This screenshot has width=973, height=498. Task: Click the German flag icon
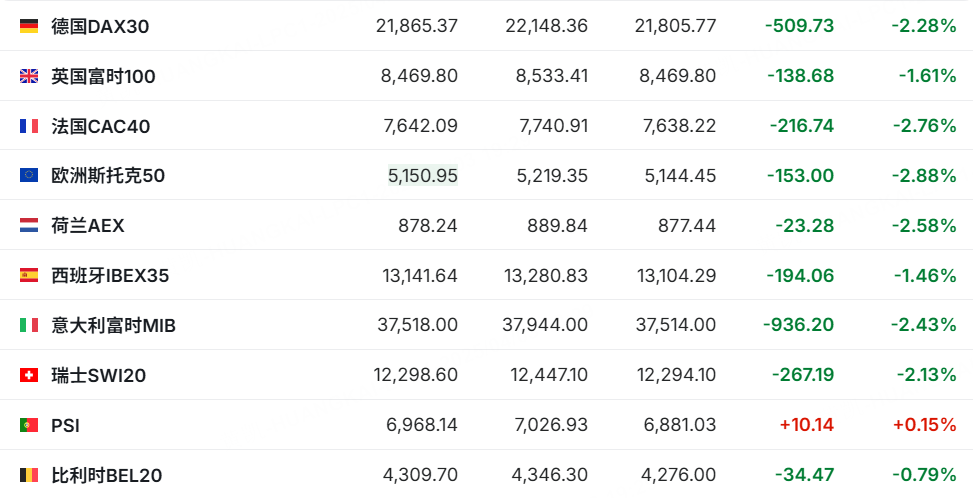(29, 26)
